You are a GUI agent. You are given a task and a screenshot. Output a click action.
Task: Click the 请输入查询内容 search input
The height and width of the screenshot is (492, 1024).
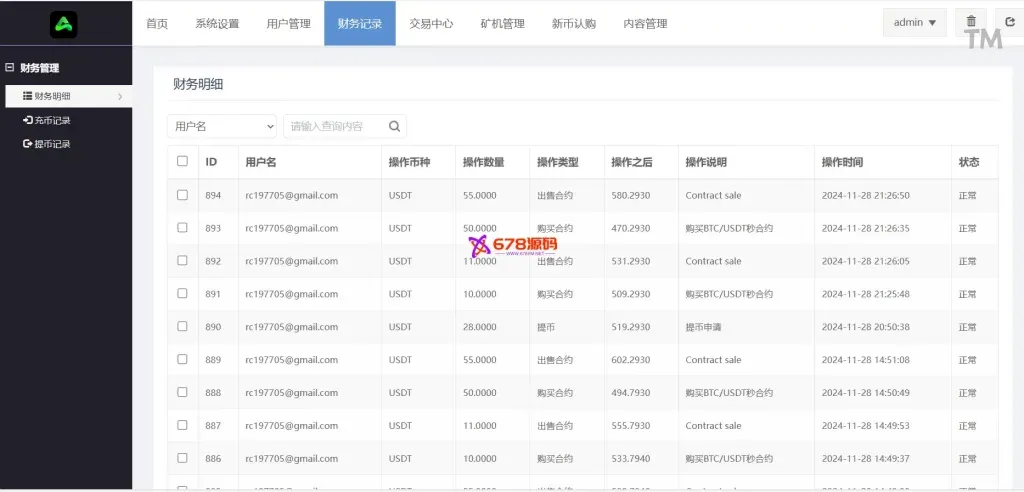335,126
